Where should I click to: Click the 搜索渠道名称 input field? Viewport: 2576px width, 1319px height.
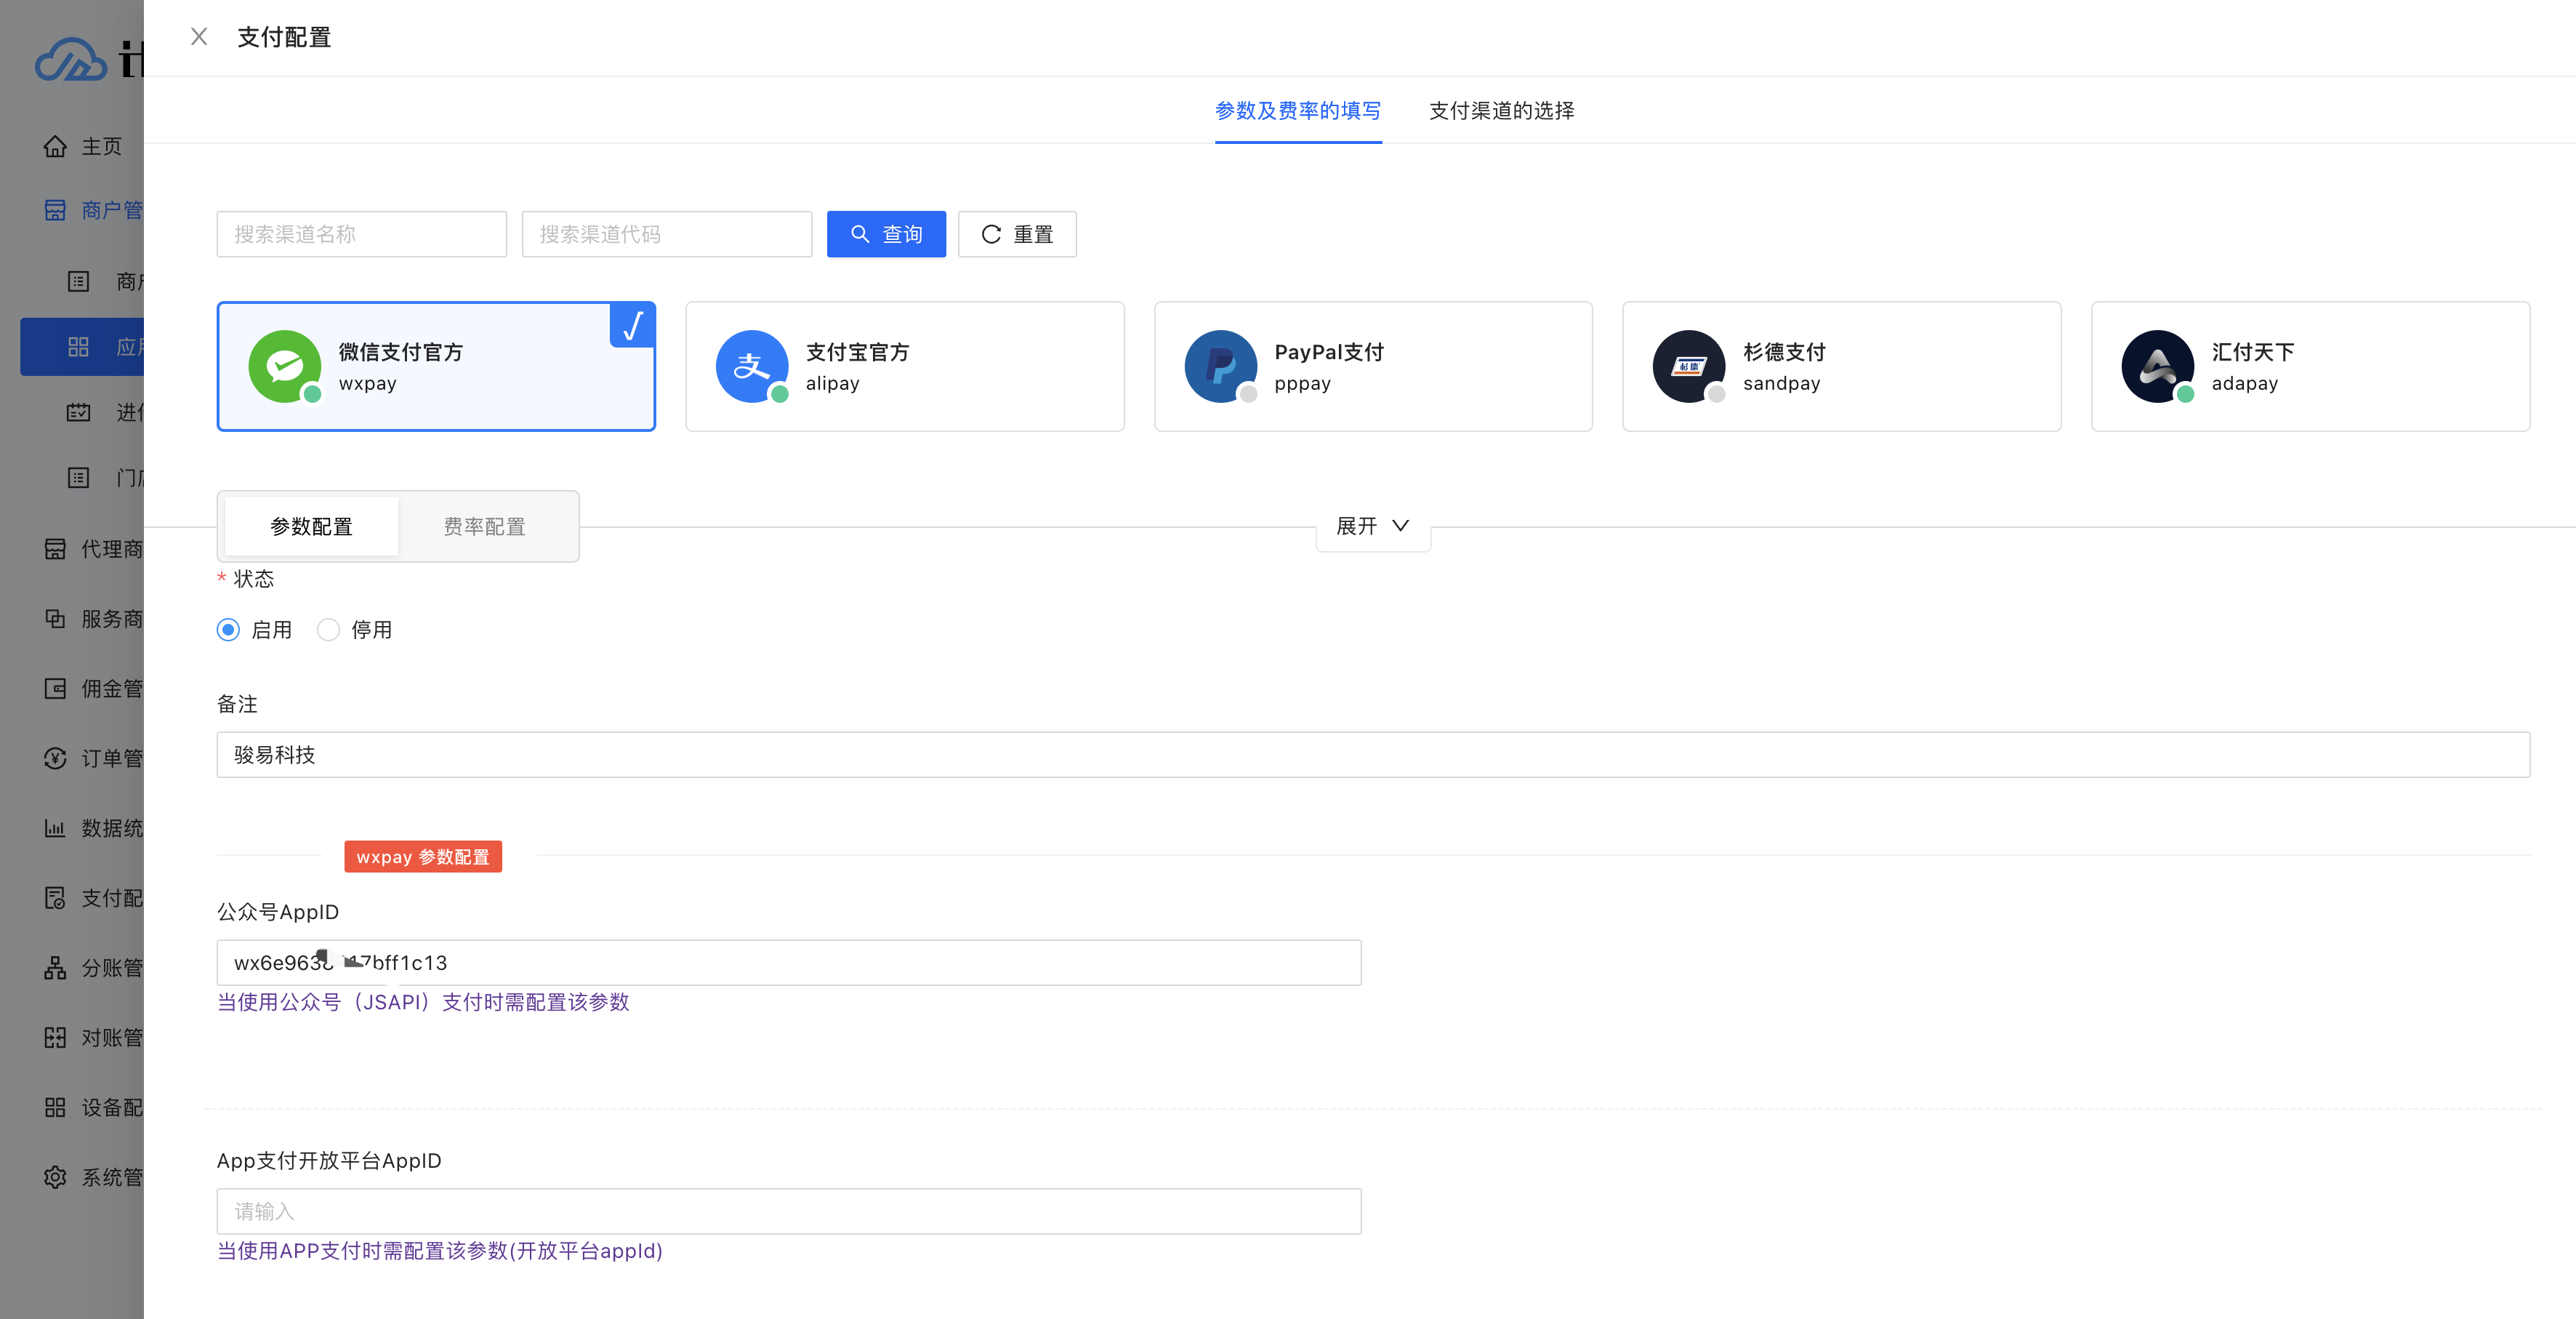[x=361, y=234]
